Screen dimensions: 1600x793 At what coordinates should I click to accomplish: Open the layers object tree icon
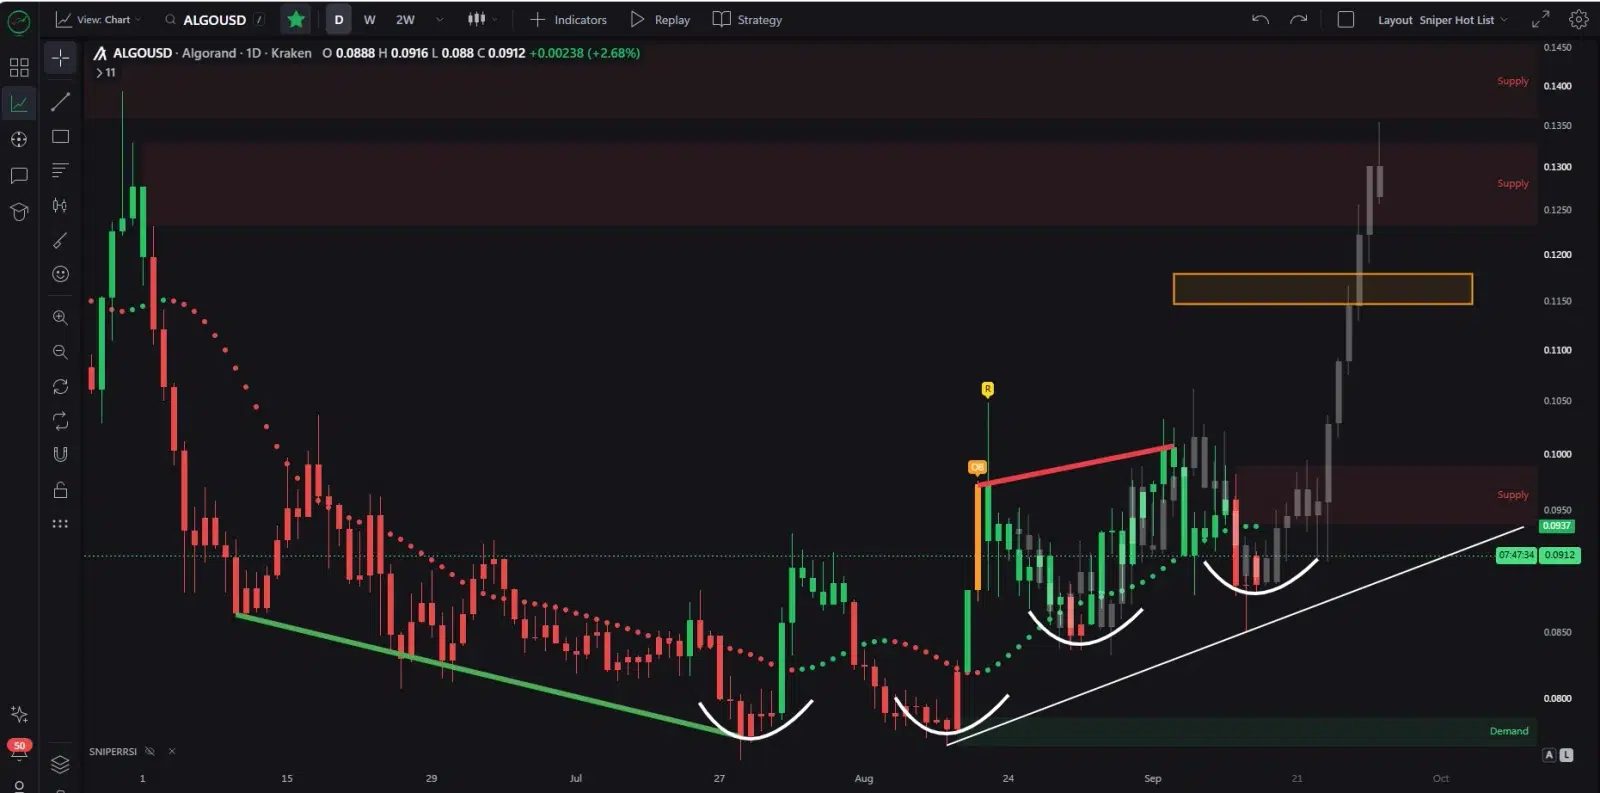pyautogui.click(x=60, y=764)
